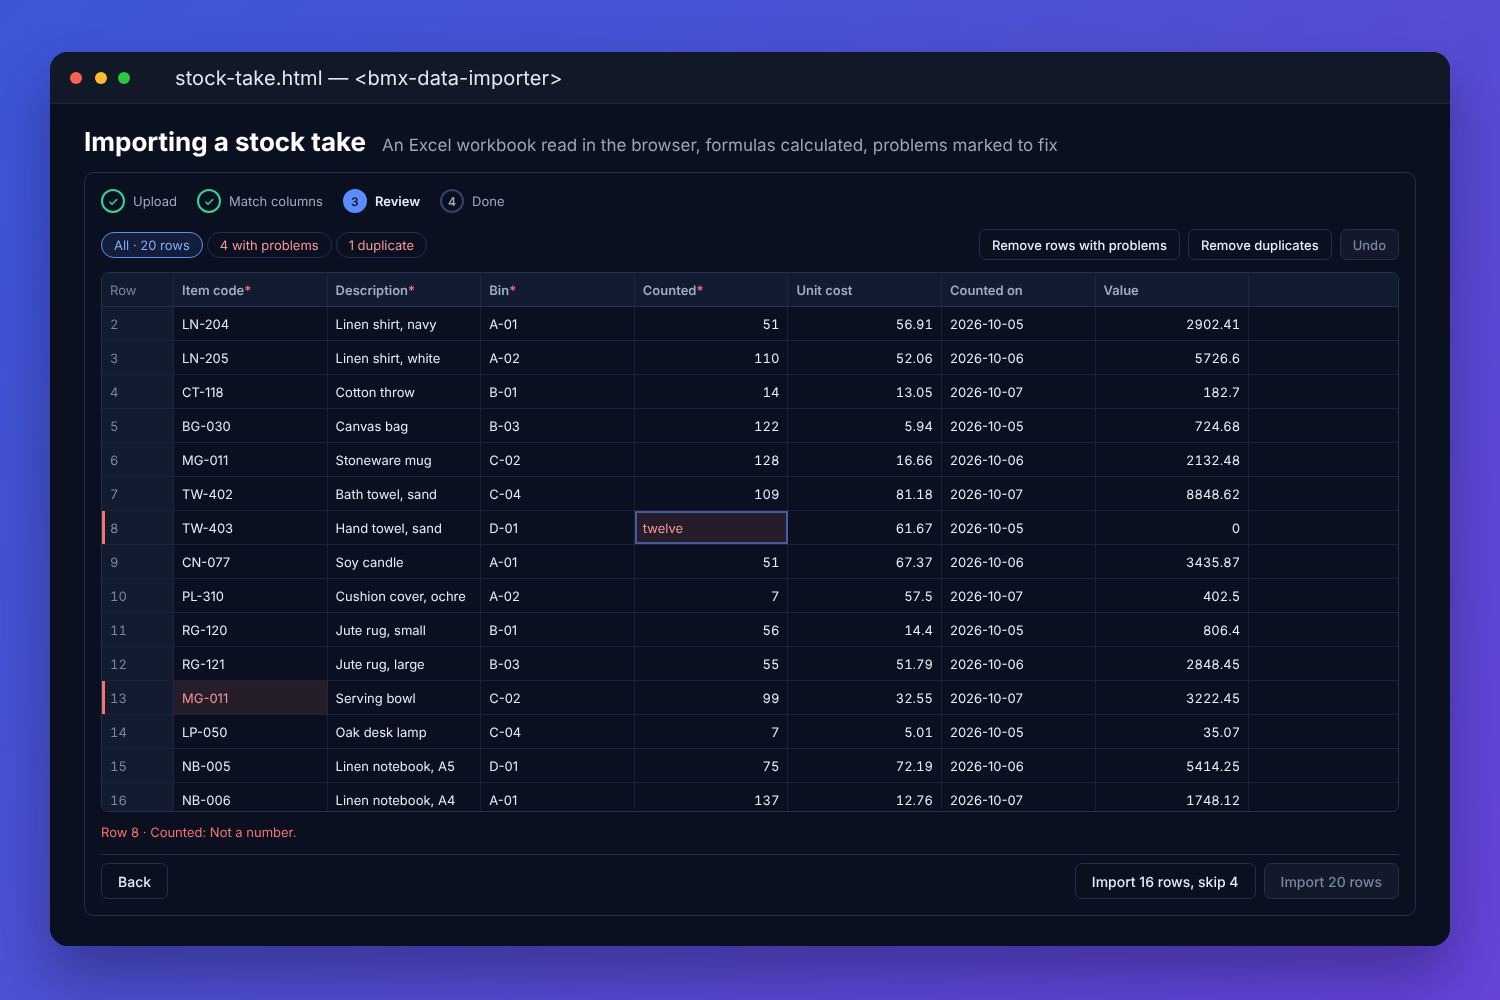This screenshot has width=1500, height=1000.
Task: Select the duplicate MG-011 cell in row 13
Action: click(250, 698)
